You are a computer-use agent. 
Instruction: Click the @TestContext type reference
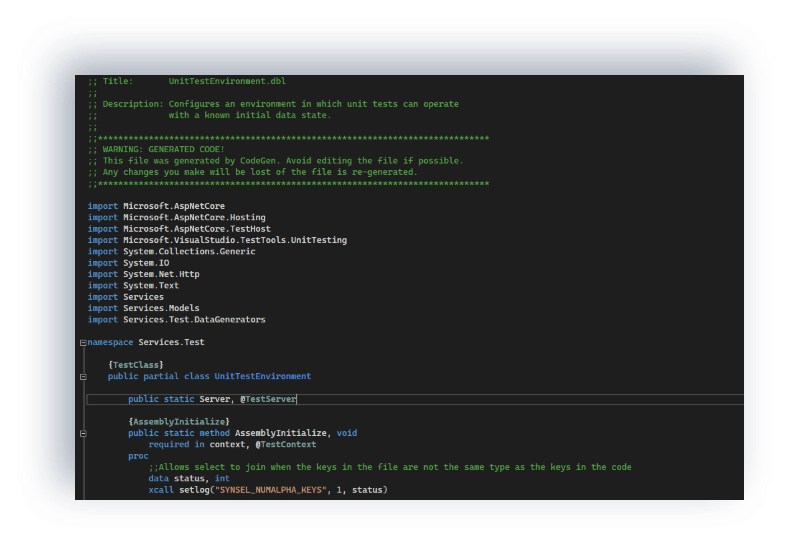pos(286,444)
